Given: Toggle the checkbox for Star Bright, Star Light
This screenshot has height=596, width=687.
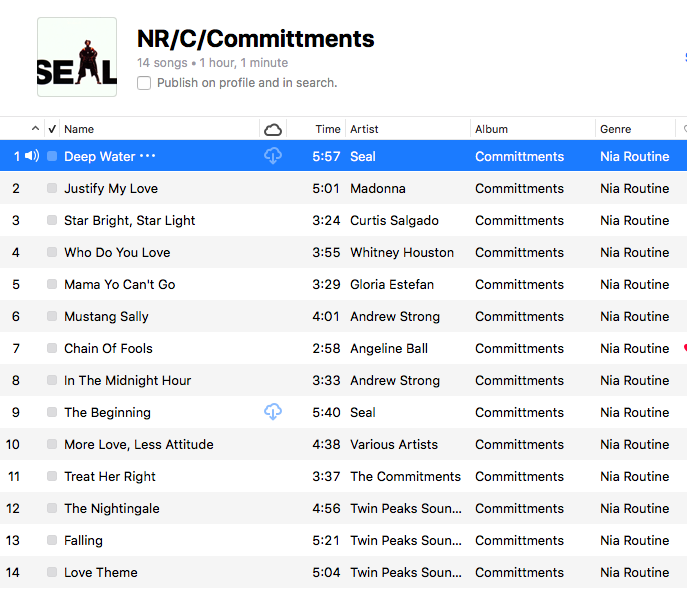Looking at the screenshot, I should pyautogui.click(x=52, y=220).
